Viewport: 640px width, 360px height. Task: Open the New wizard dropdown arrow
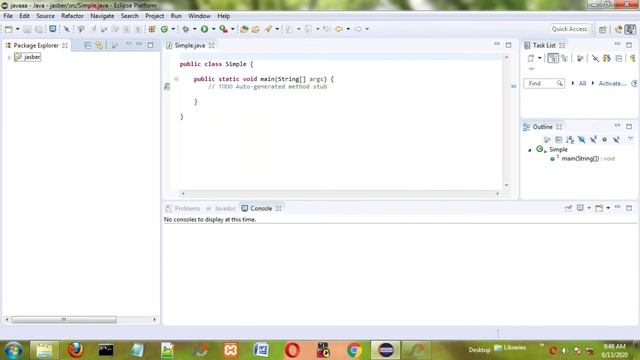18,29
